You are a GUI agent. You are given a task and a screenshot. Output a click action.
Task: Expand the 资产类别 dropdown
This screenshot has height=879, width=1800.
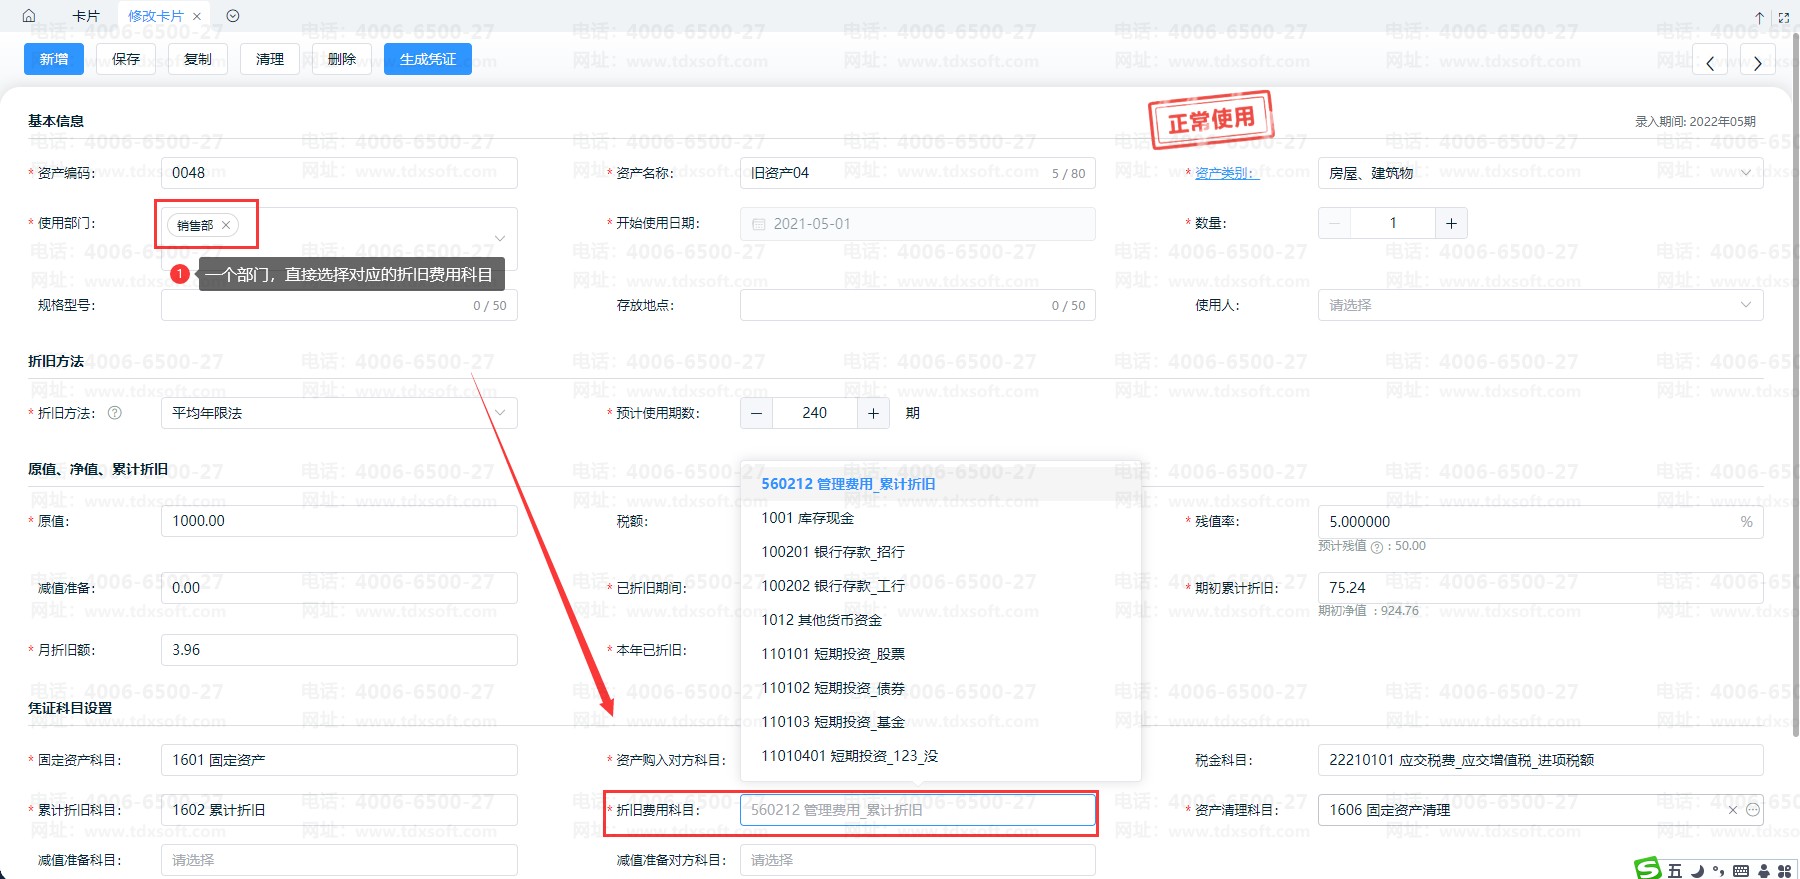(x=1746, y=173)
